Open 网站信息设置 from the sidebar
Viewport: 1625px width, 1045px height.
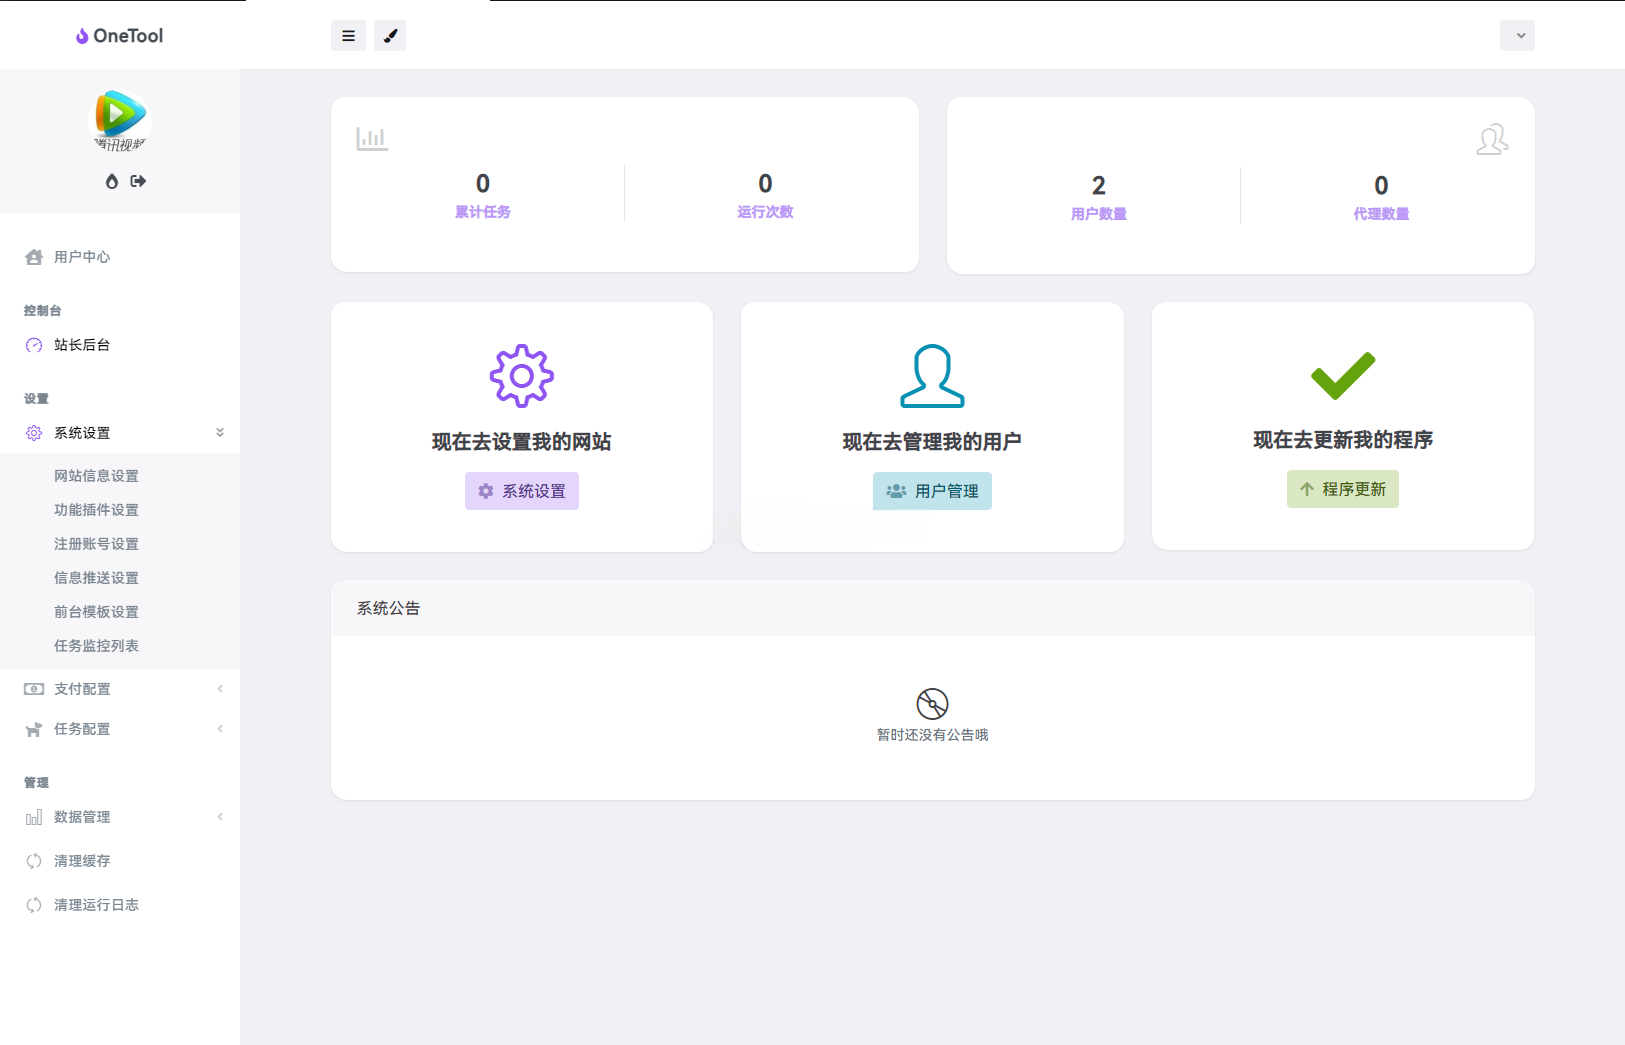click(96, 476)
